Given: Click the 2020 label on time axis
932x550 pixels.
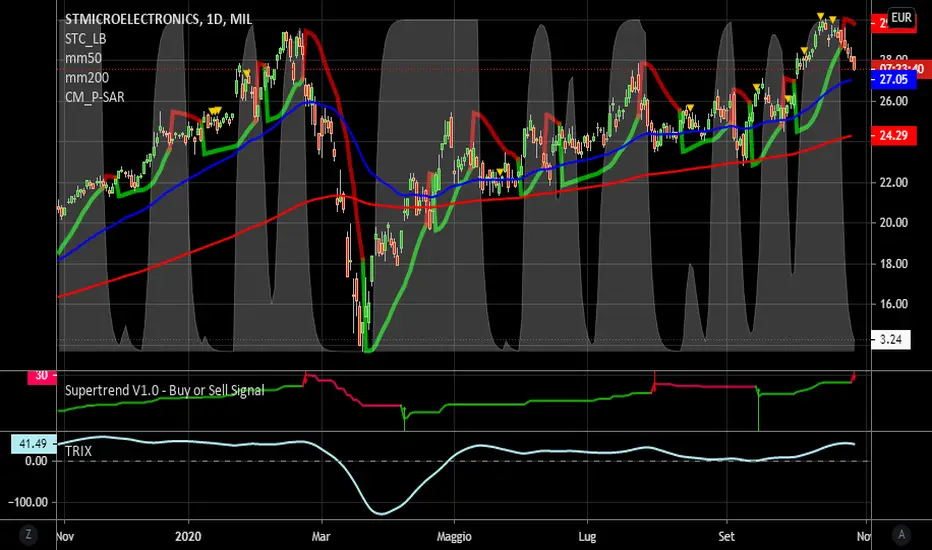Looking at the screenshot, I should (x=188, y=536).
